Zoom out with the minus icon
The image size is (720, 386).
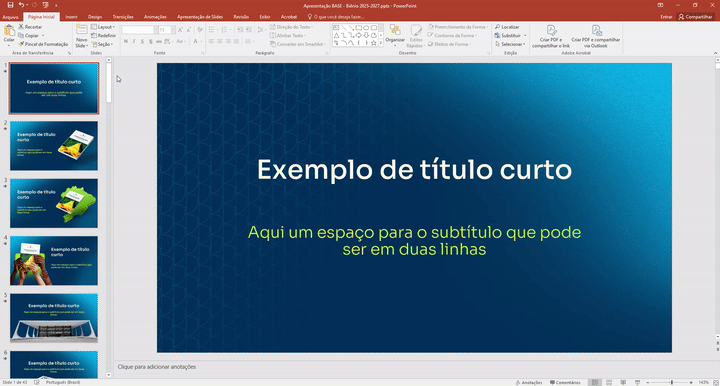click(x=648, y=382)
